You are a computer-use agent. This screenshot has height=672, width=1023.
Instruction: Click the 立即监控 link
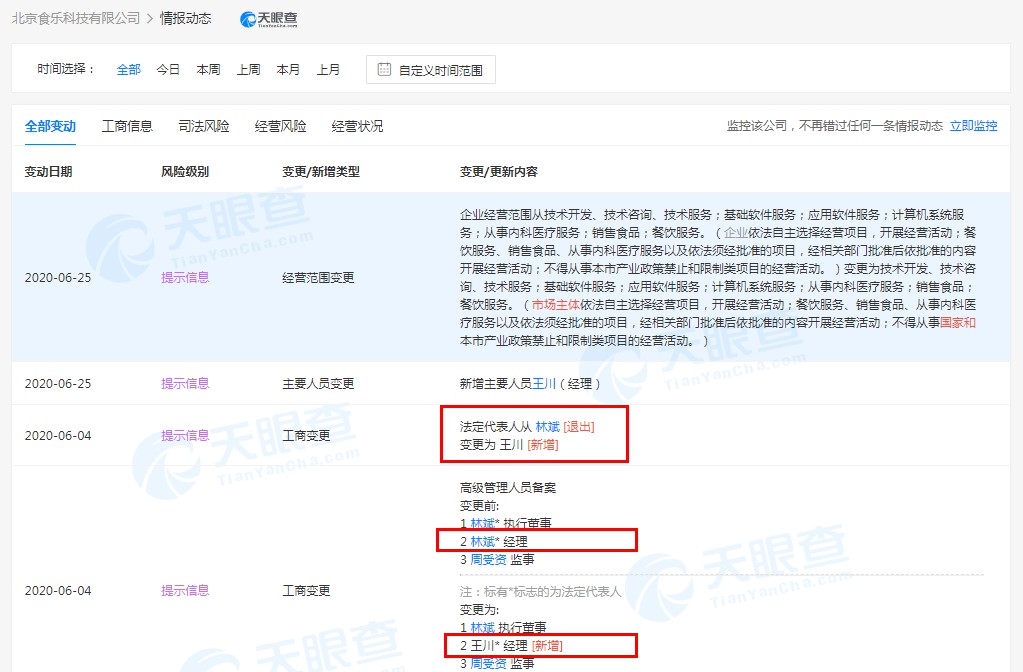tap(973, 126)
